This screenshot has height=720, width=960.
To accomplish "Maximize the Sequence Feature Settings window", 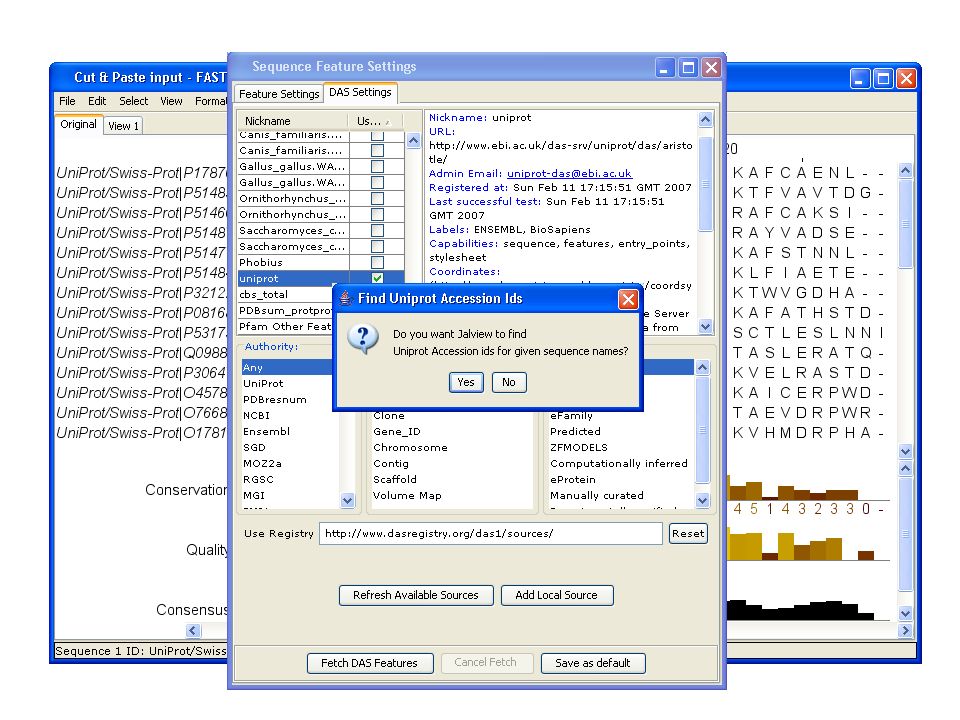I will [688, 67].
